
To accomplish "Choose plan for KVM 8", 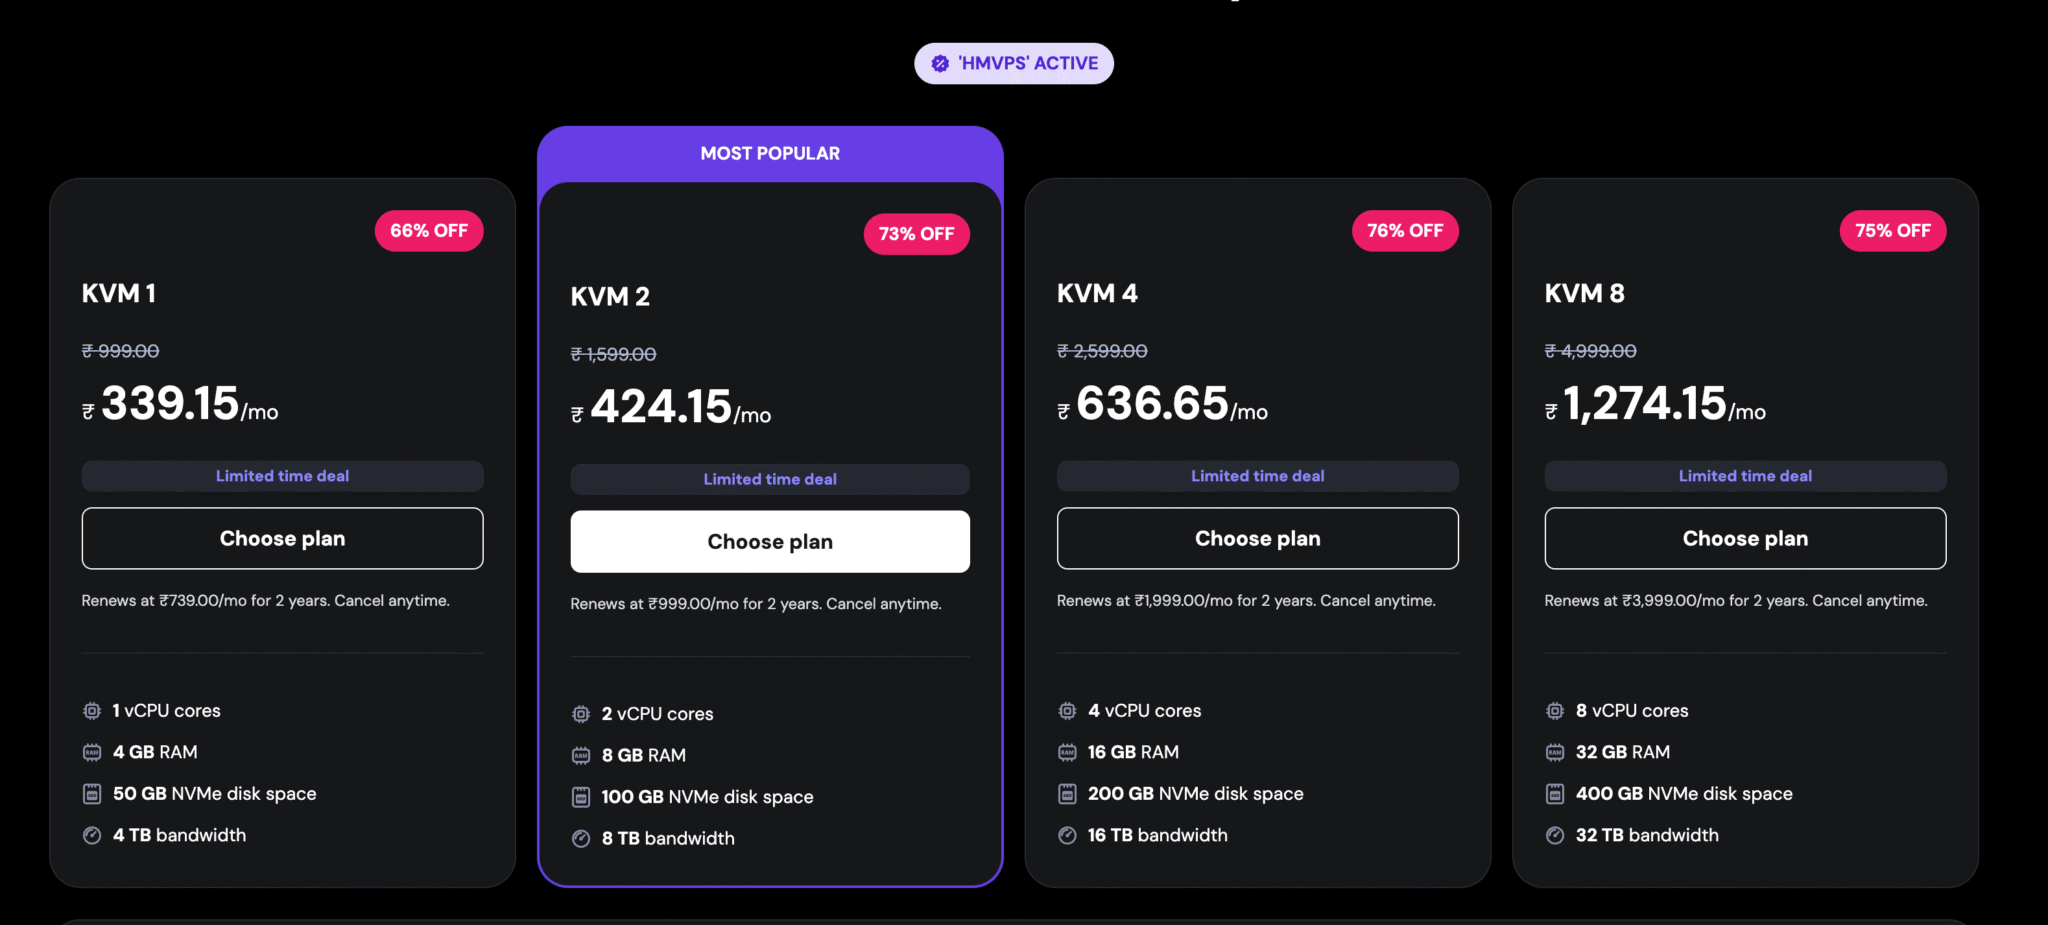I will coord(1745,538).
